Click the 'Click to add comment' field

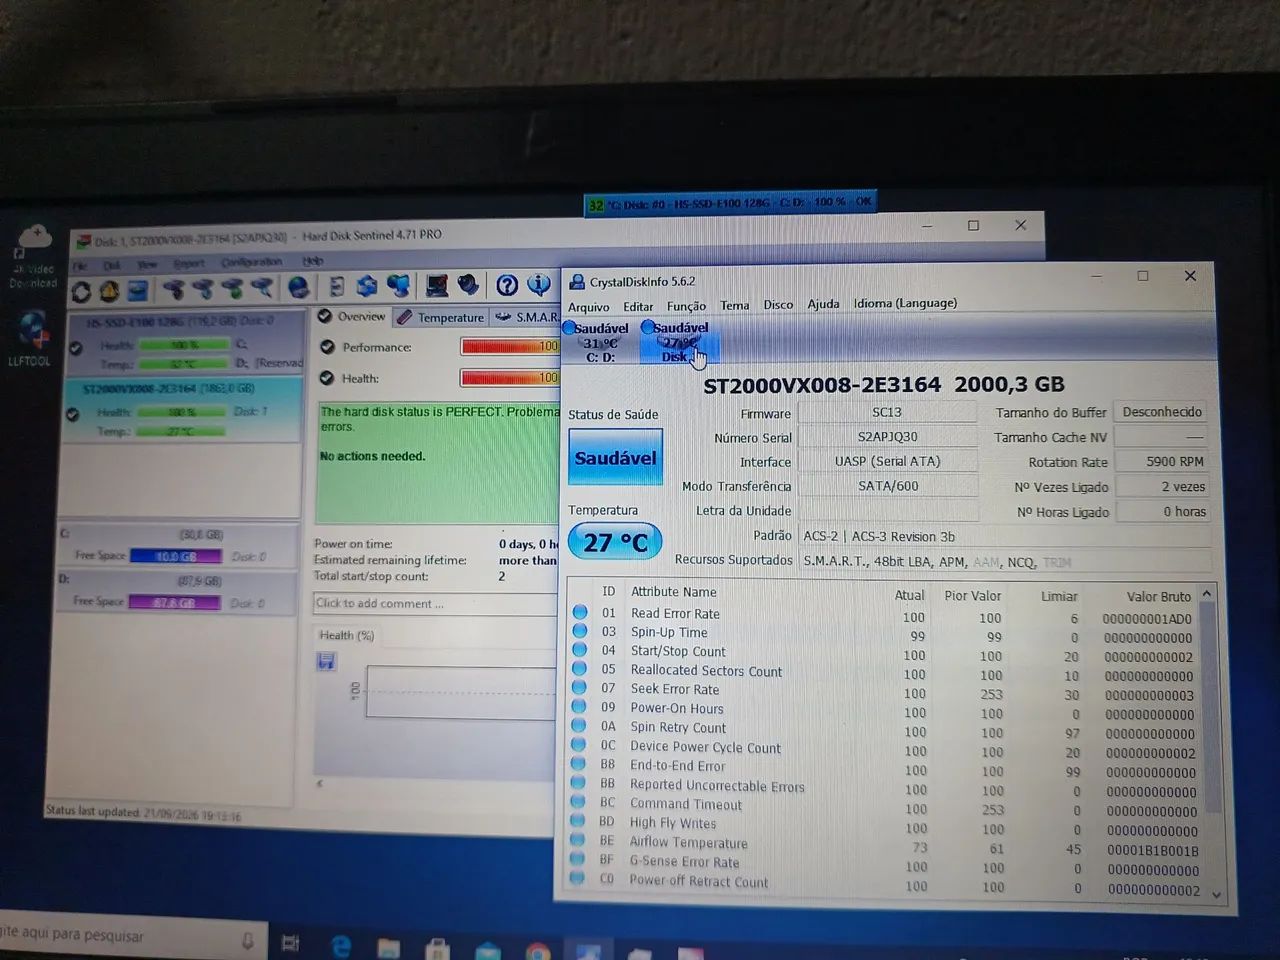[436, 603]
